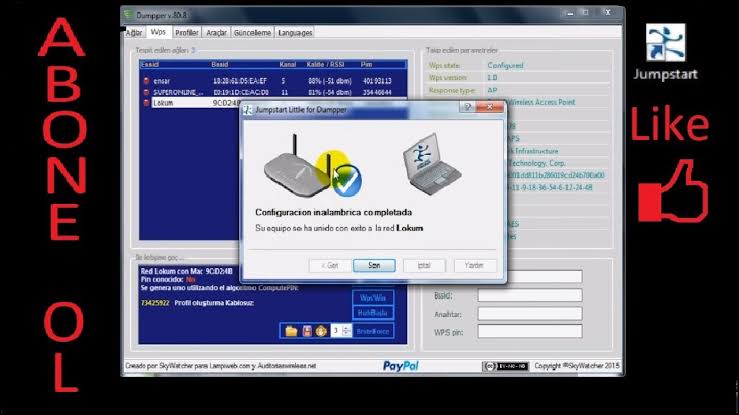Open the Güncelleme tab
Screen dimensions: 739x415
click(x=252, y=33)
